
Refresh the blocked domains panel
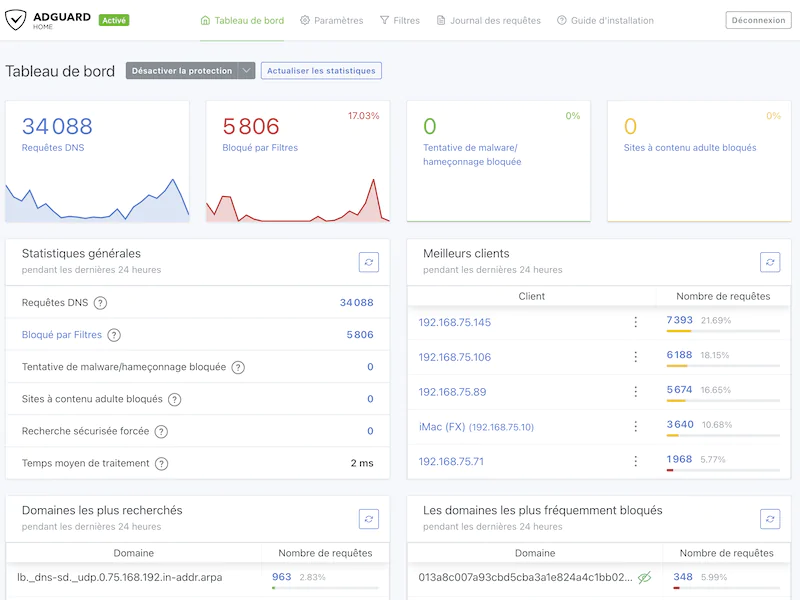[770, 519]
